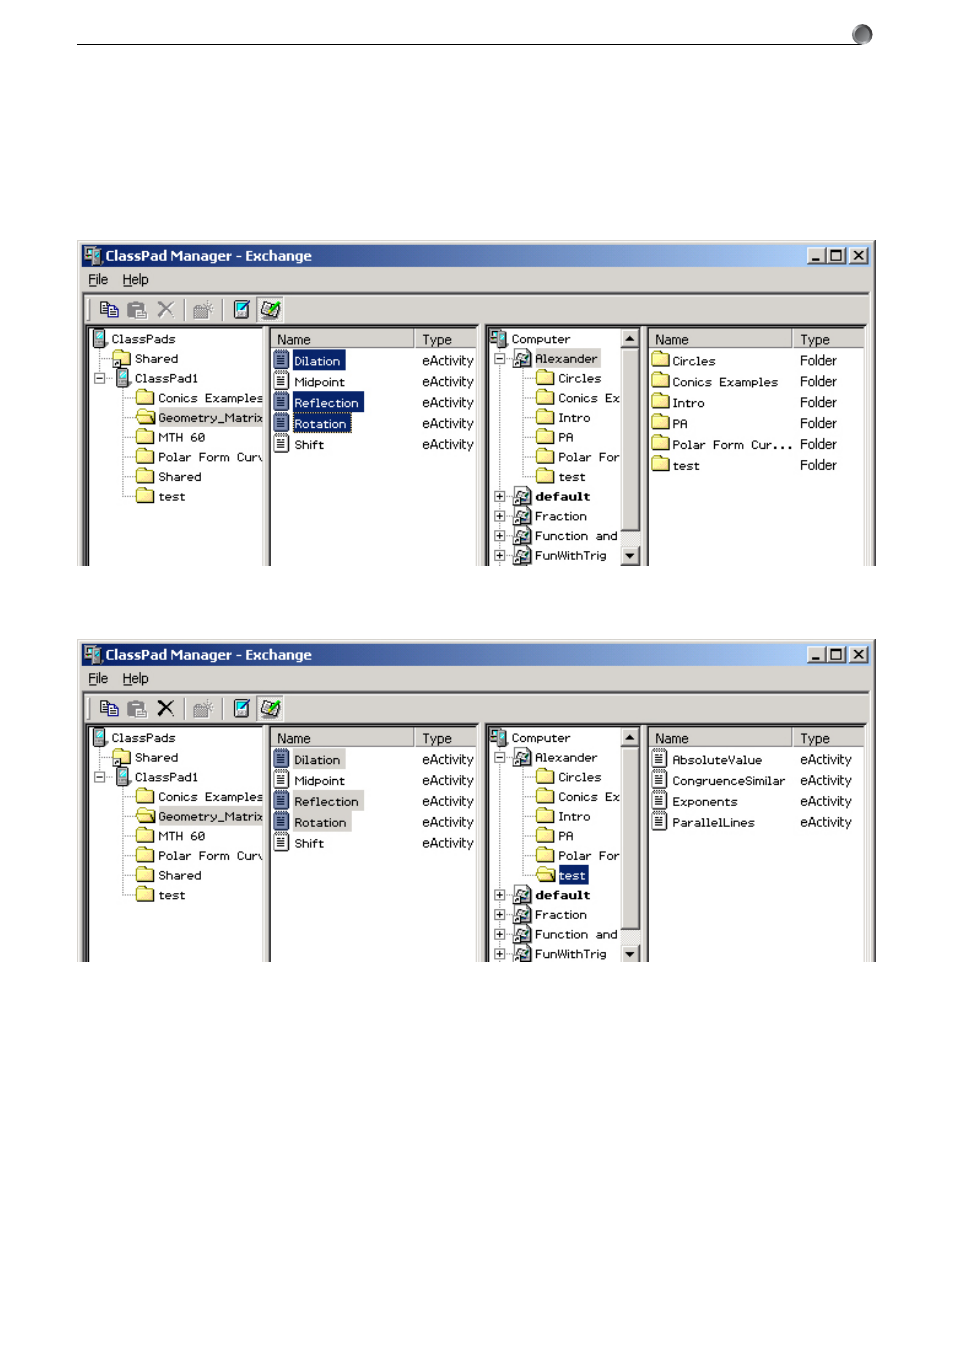Open the File menu in the upper window

click(98, 280)
